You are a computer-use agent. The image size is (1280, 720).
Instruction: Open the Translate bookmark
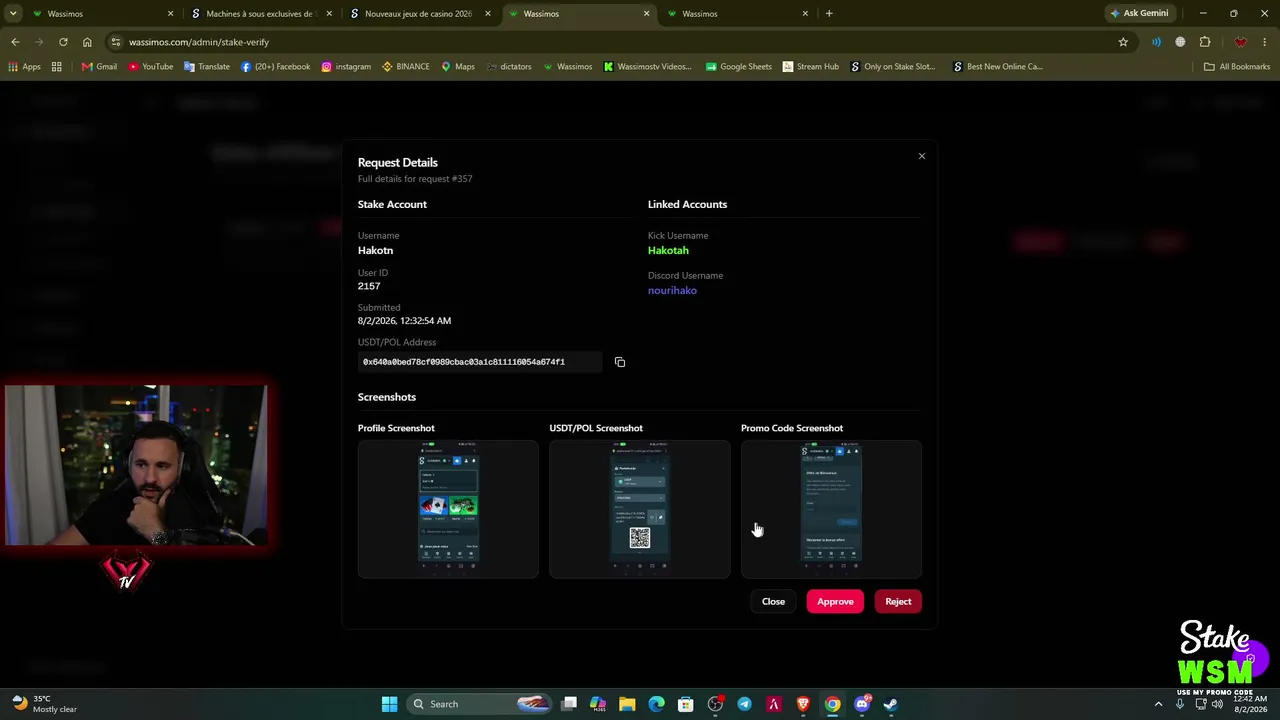(206, 67)
